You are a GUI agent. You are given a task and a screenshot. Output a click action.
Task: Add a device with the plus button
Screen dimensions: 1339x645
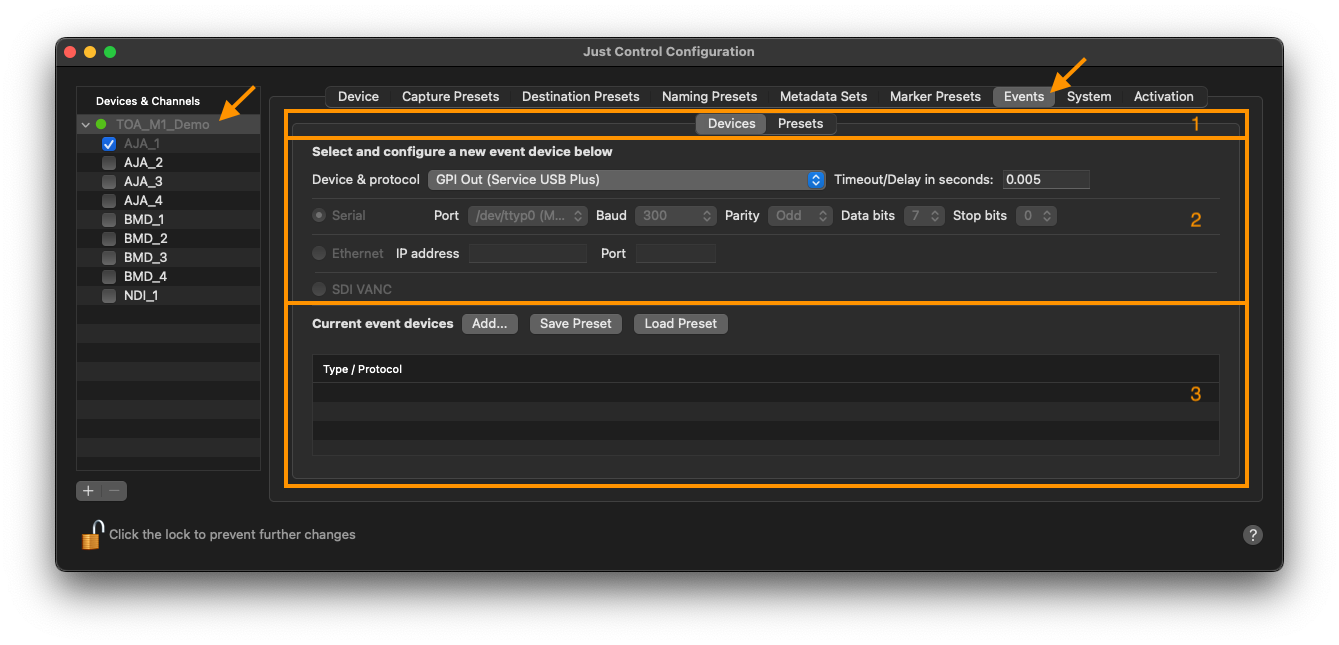89,491
